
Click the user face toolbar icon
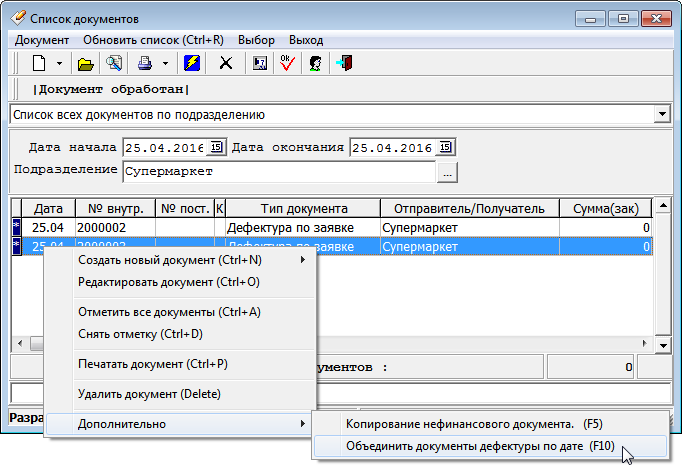coord(315,64)
